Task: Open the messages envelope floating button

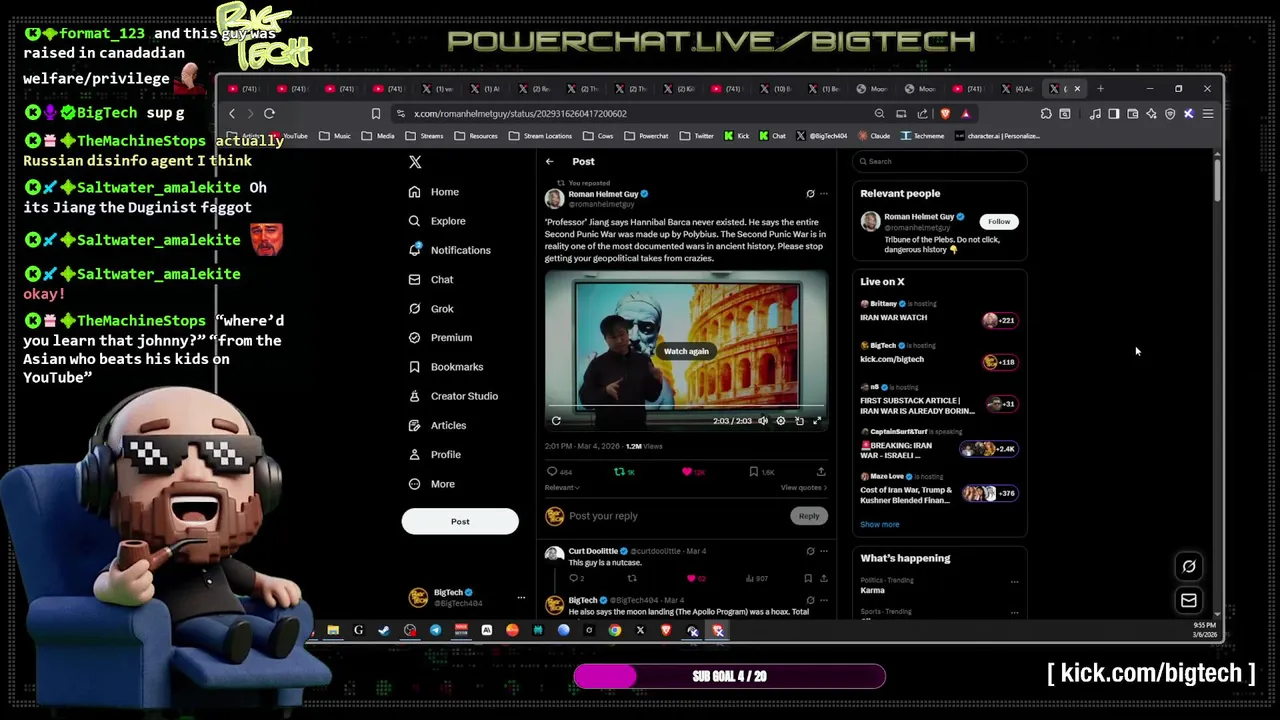Action: click(1189, 600)
